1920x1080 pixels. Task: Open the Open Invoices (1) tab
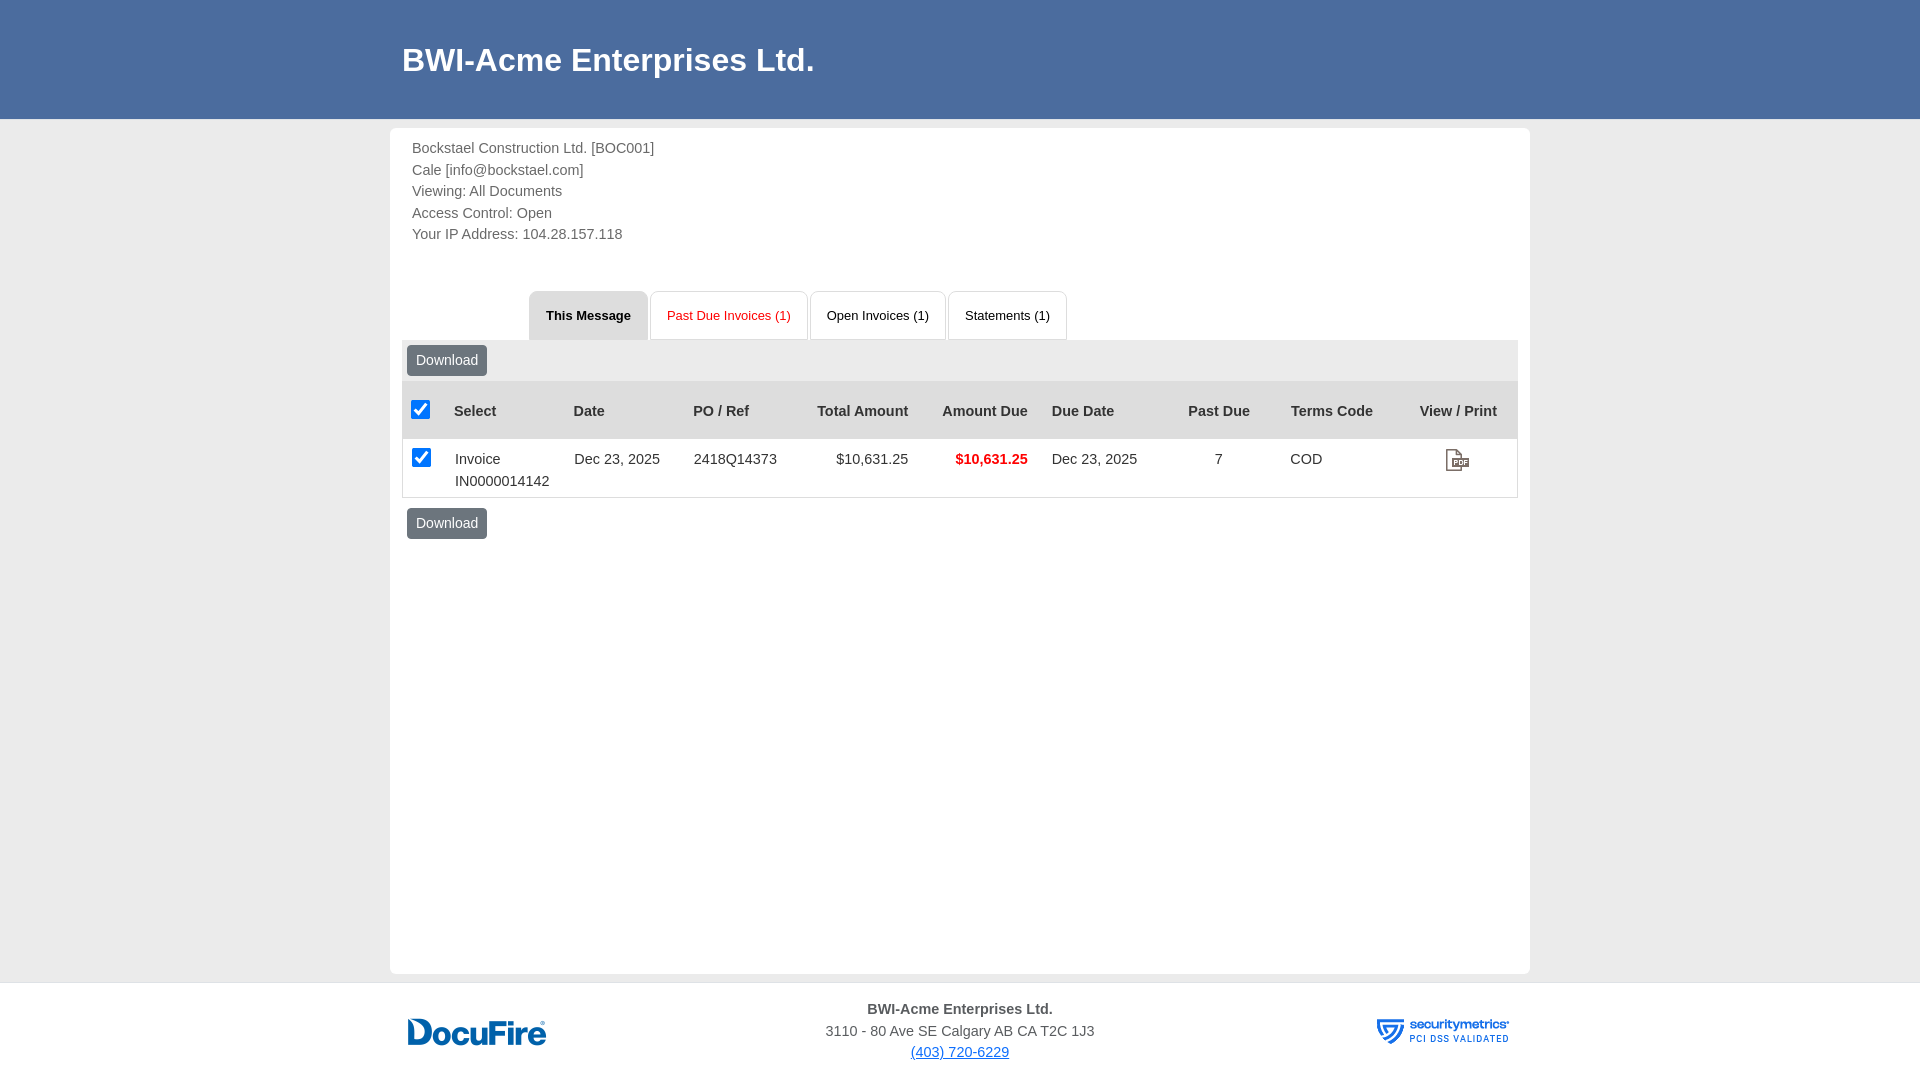pos(878,316)
